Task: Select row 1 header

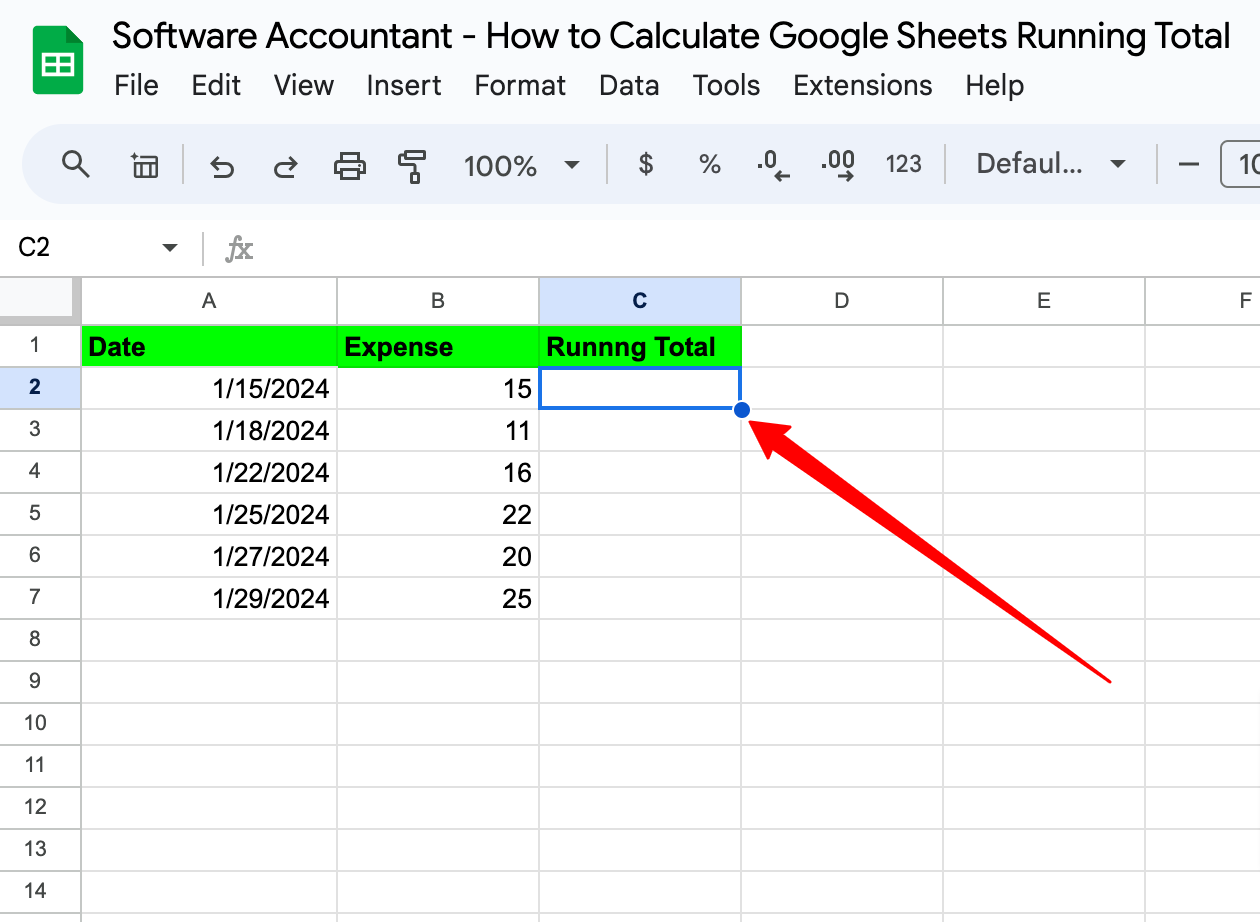Action: 40,346
